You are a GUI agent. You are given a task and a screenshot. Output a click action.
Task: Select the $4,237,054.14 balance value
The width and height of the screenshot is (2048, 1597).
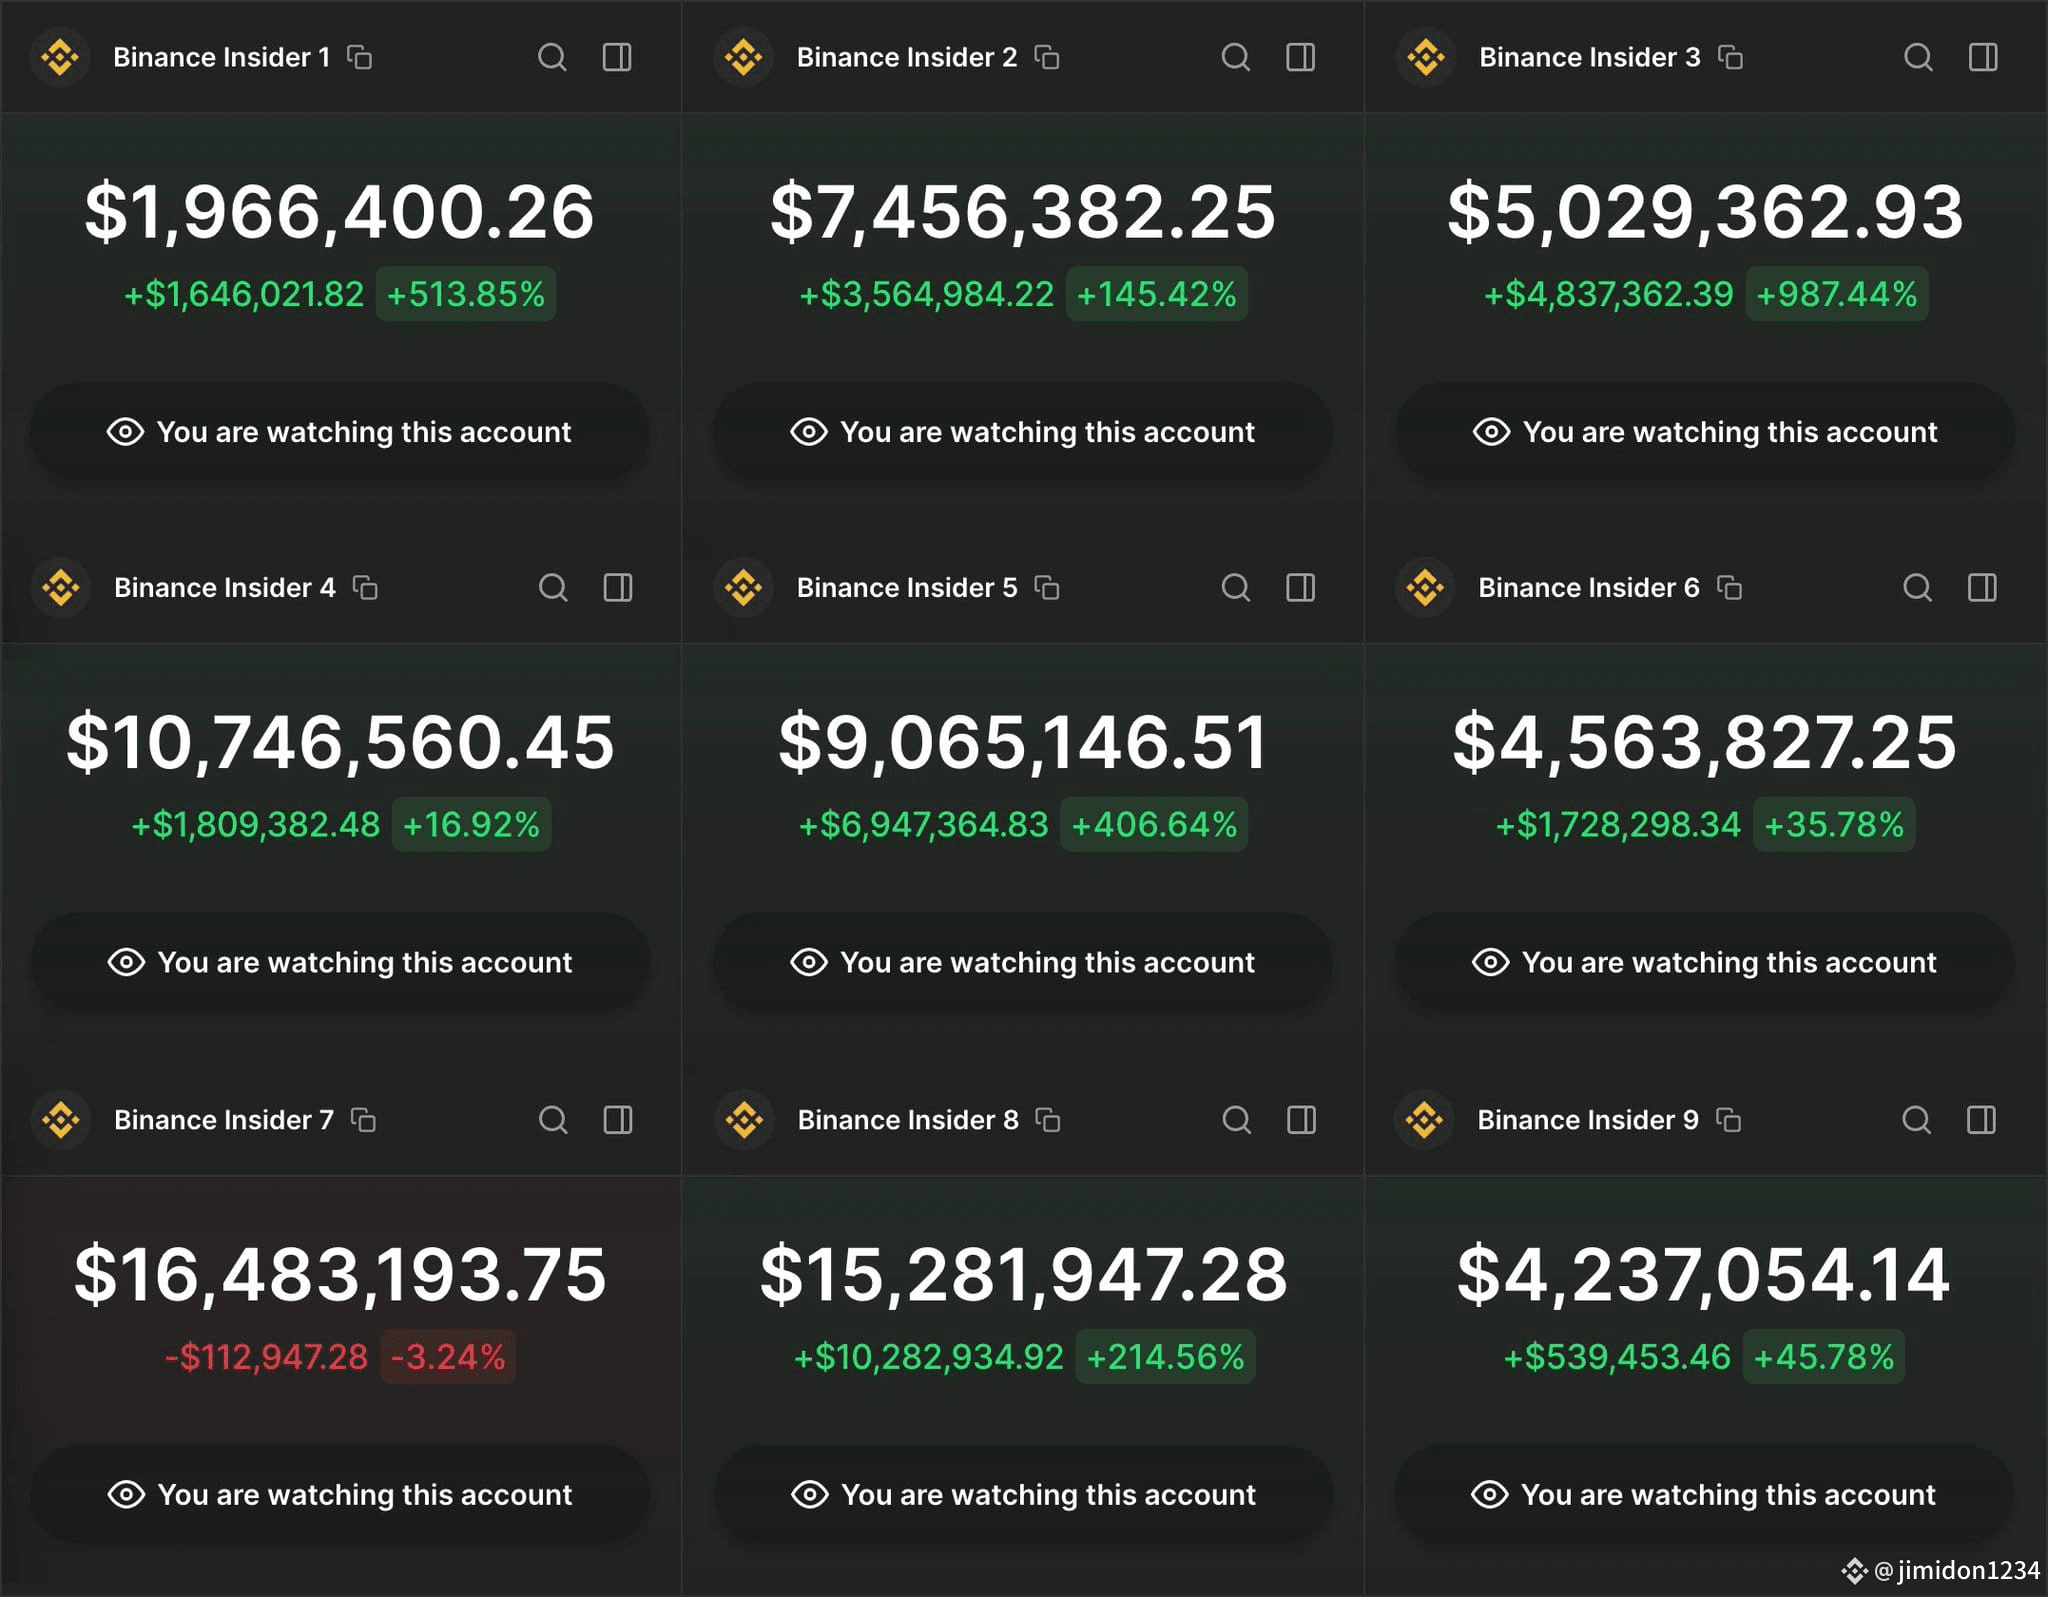click(1704, 1275)
